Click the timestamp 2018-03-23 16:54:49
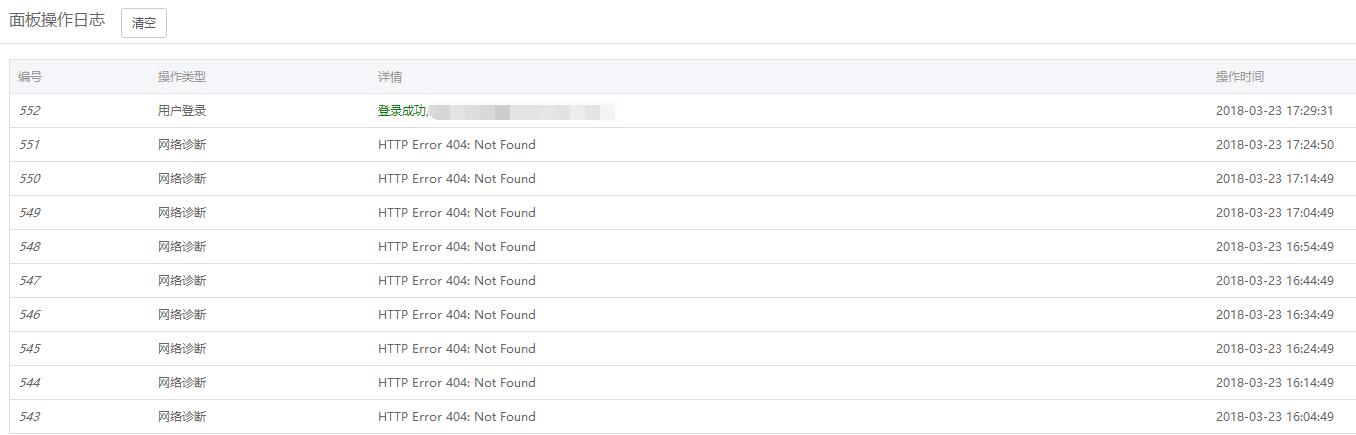1356x435 pixels. 1274,247
